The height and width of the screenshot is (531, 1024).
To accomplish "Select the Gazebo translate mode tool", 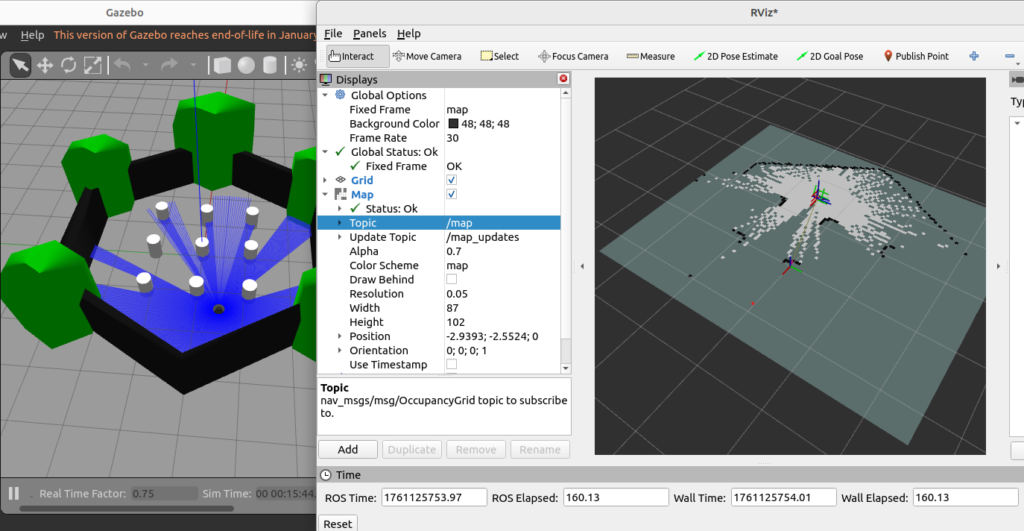I will tap(45, 65).
